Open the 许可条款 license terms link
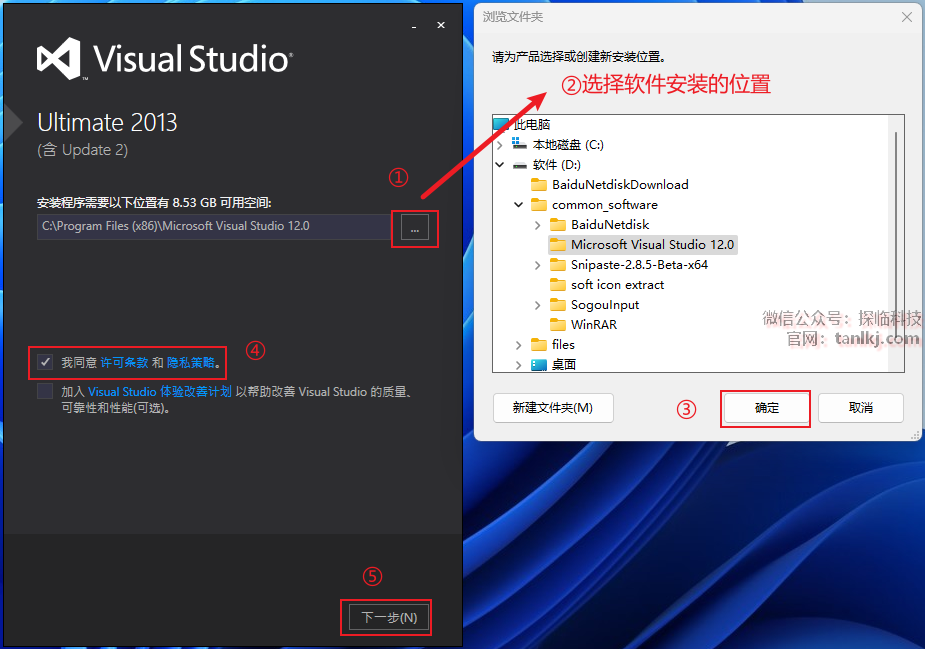The height and width of the screenshot is (649, 925). click(124, 362)
